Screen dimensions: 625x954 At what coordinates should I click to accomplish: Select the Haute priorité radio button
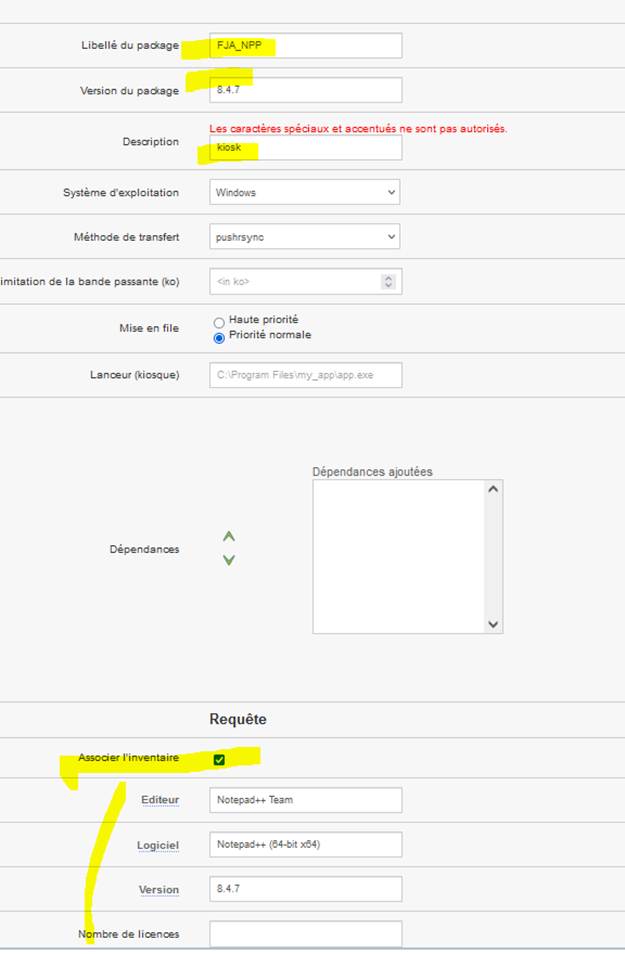[x=219, y=322]
